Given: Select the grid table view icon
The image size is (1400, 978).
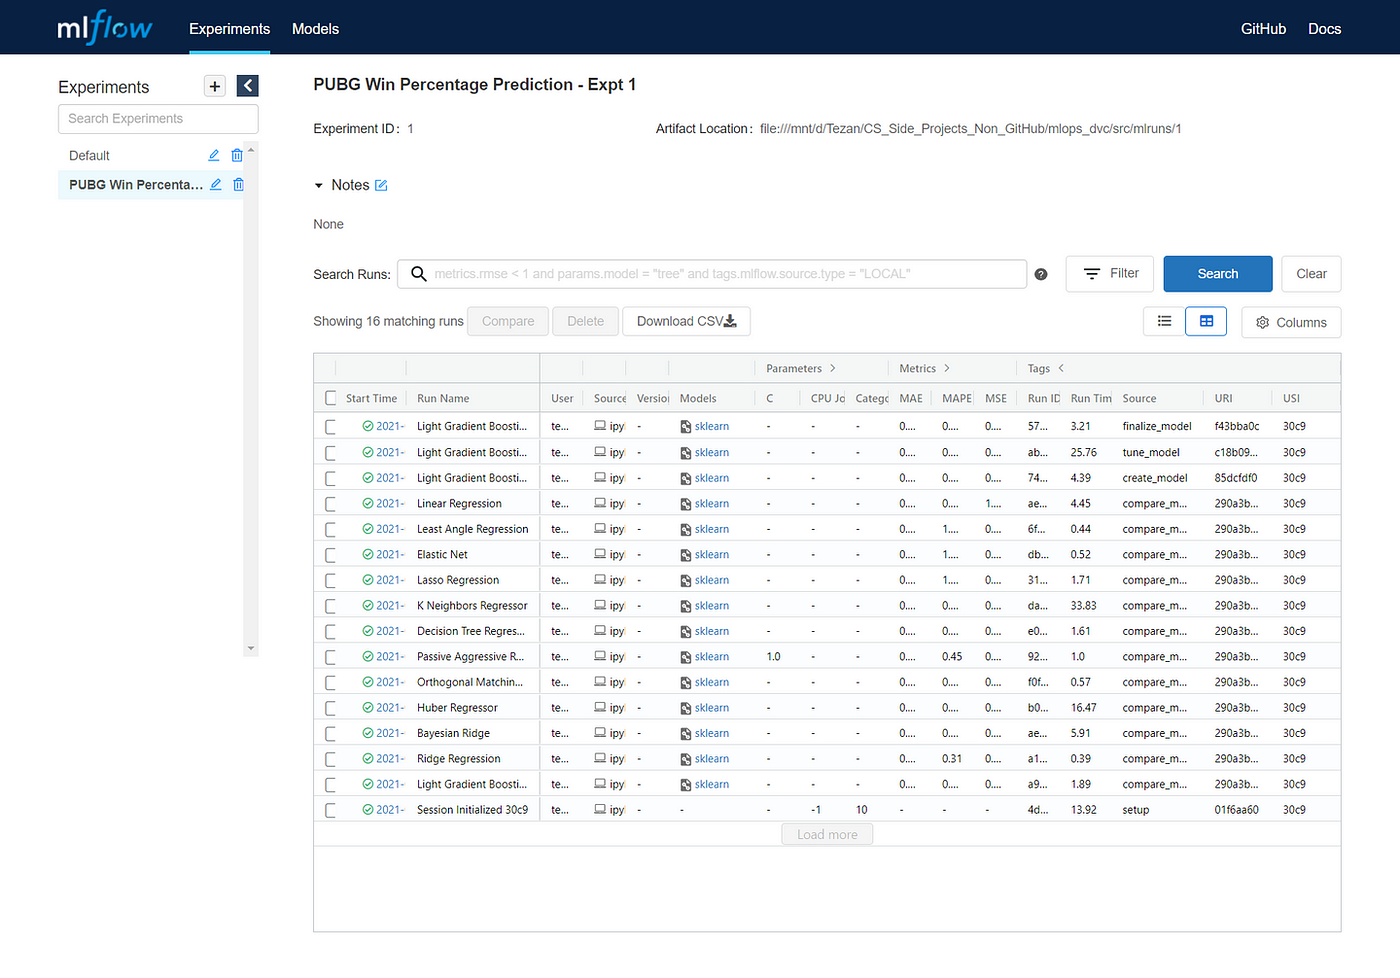Looking at the screenshot, I should tap(1206, 321).
